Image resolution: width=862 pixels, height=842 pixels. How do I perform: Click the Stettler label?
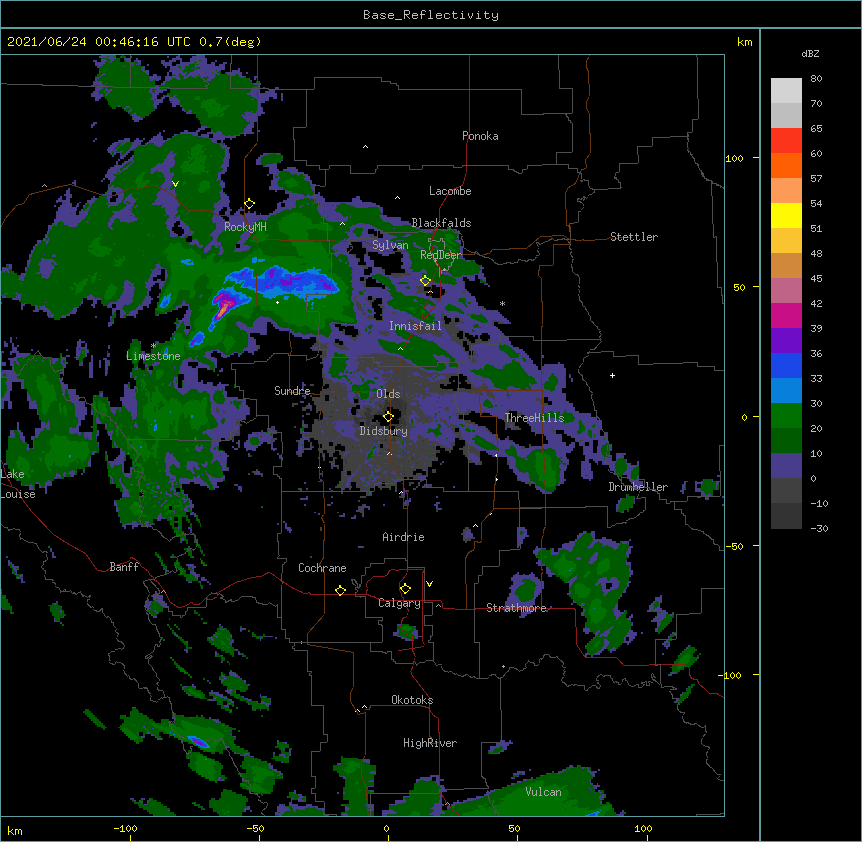[x=634, y=237]
